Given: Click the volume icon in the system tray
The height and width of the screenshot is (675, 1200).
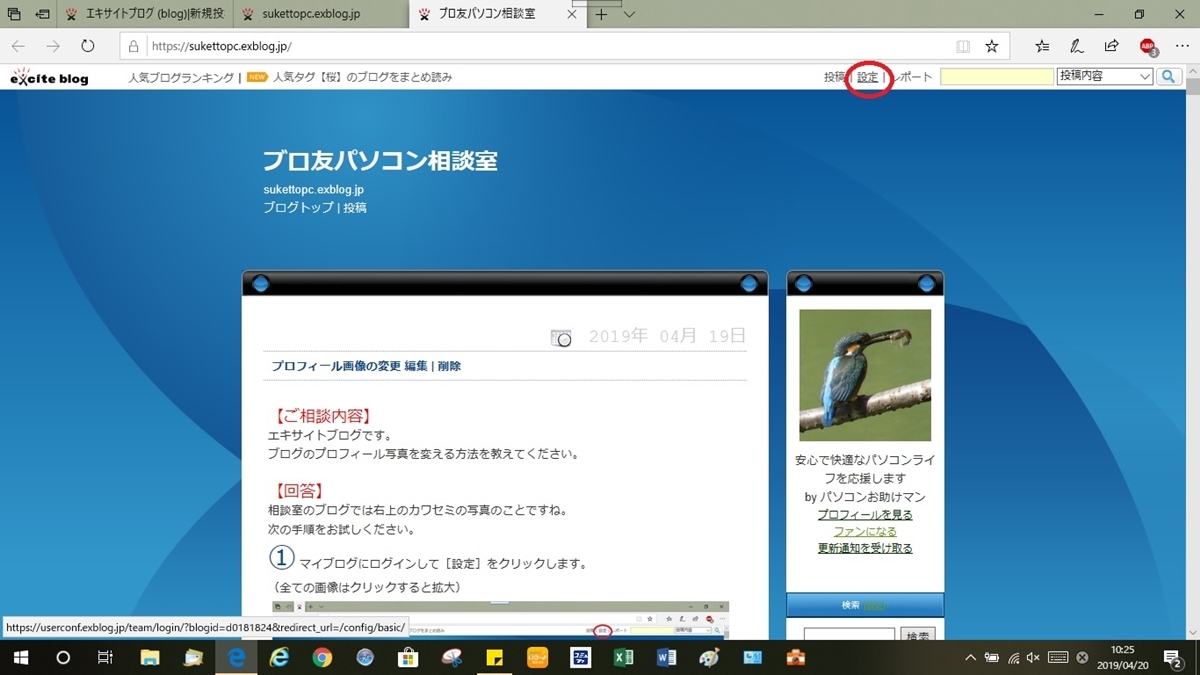Looking at the screenshot, I should 1035,658.
